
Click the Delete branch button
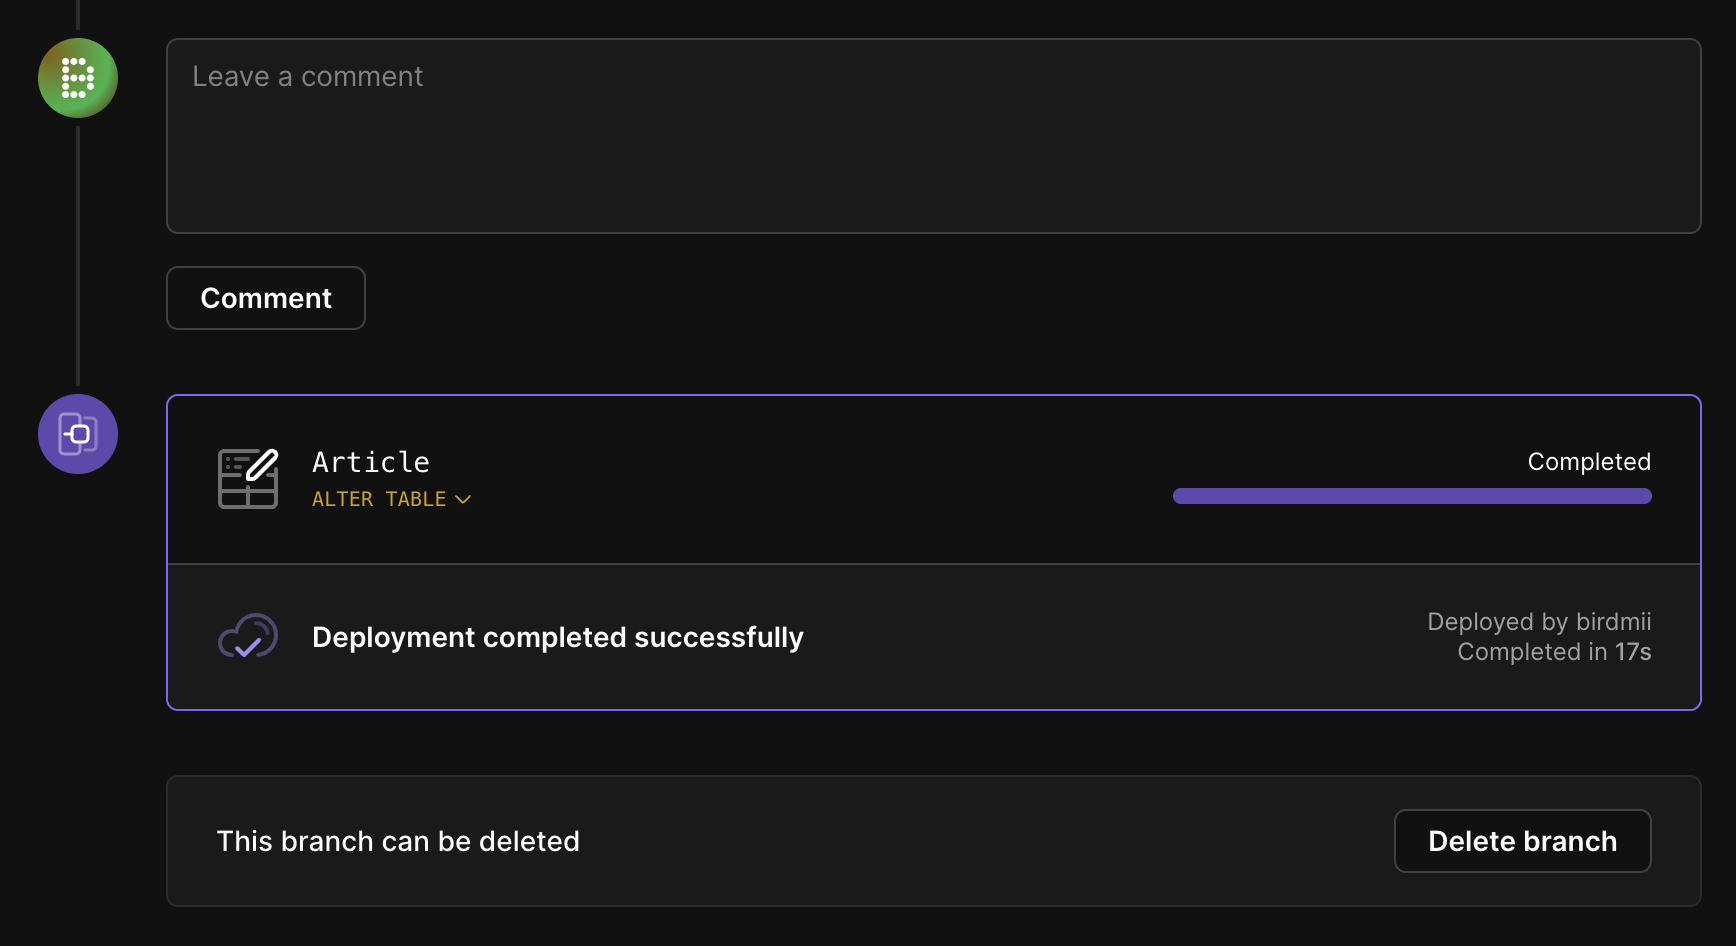coord(1522,841)
